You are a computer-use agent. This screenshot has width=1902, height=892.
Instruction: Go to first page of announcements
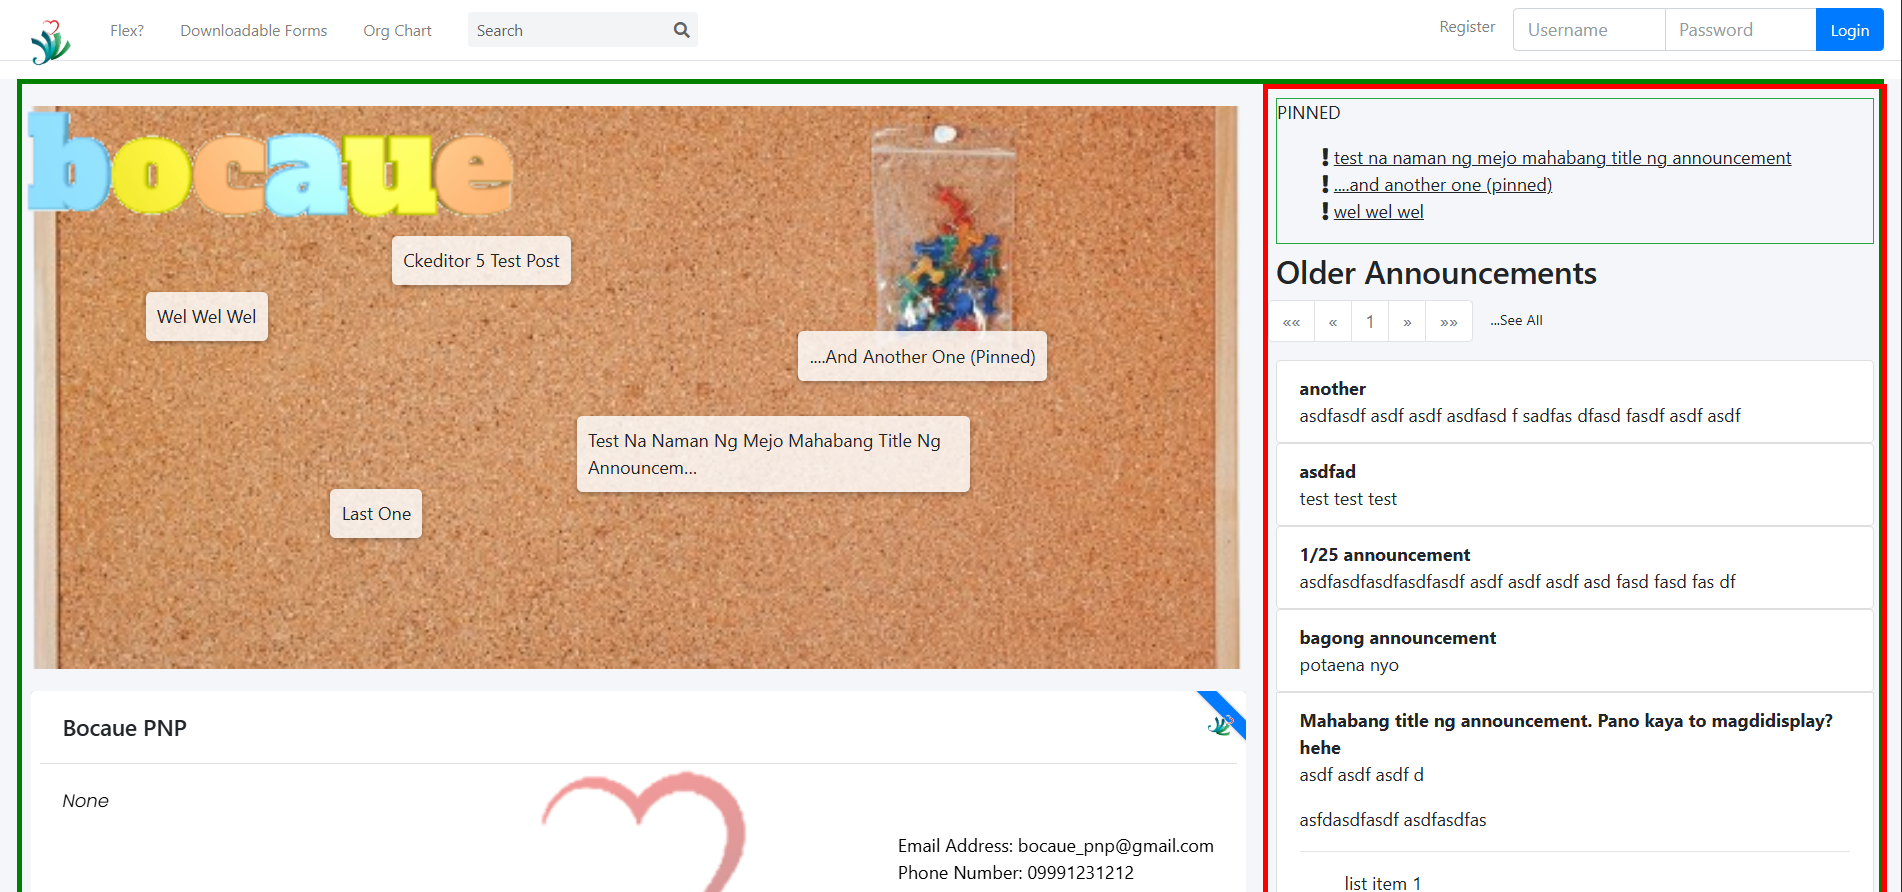[1292, 322]
